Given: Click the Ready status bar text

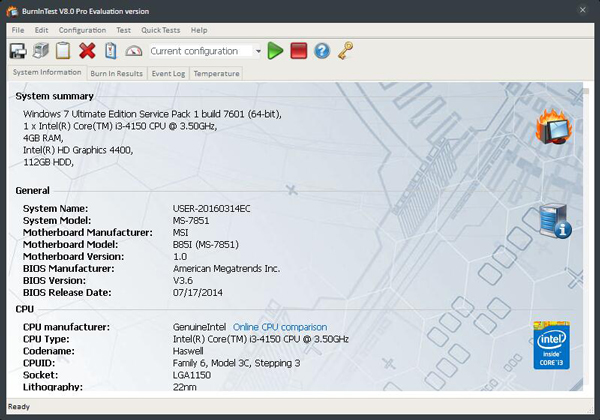Looking at the screenshot, I should [19, 406].
